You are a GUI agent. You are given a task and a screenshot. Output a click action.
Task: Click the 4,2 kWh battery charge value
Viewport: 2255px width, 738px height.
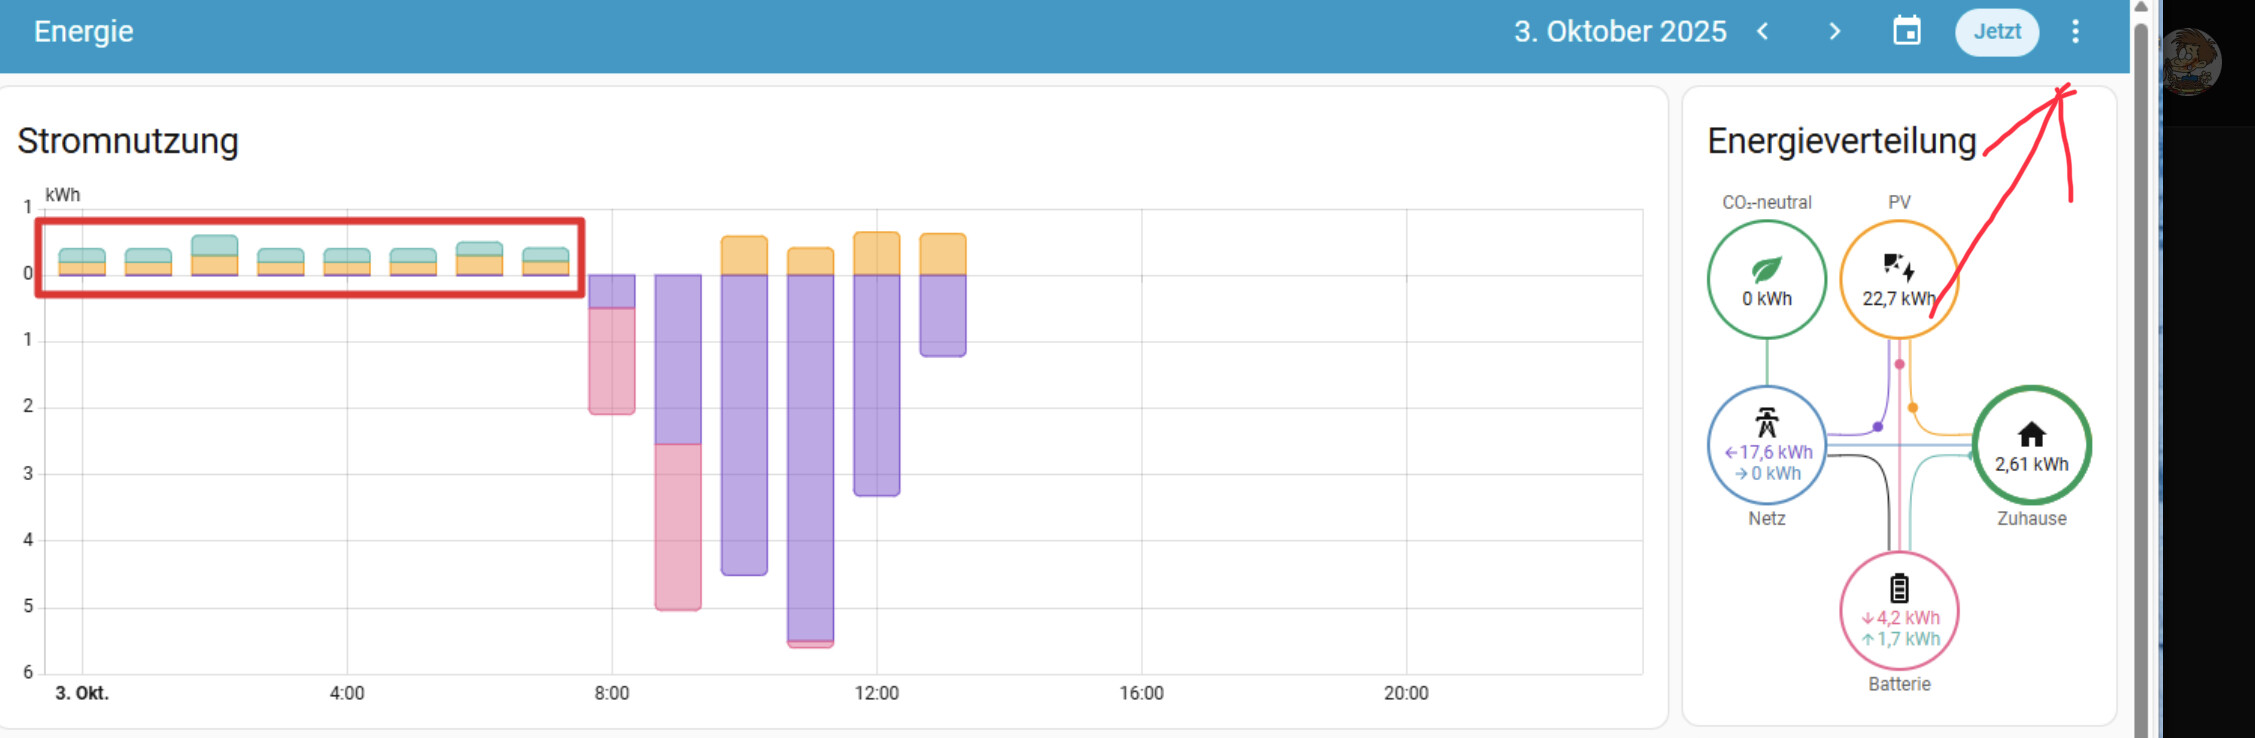(x=1906, y=618)
